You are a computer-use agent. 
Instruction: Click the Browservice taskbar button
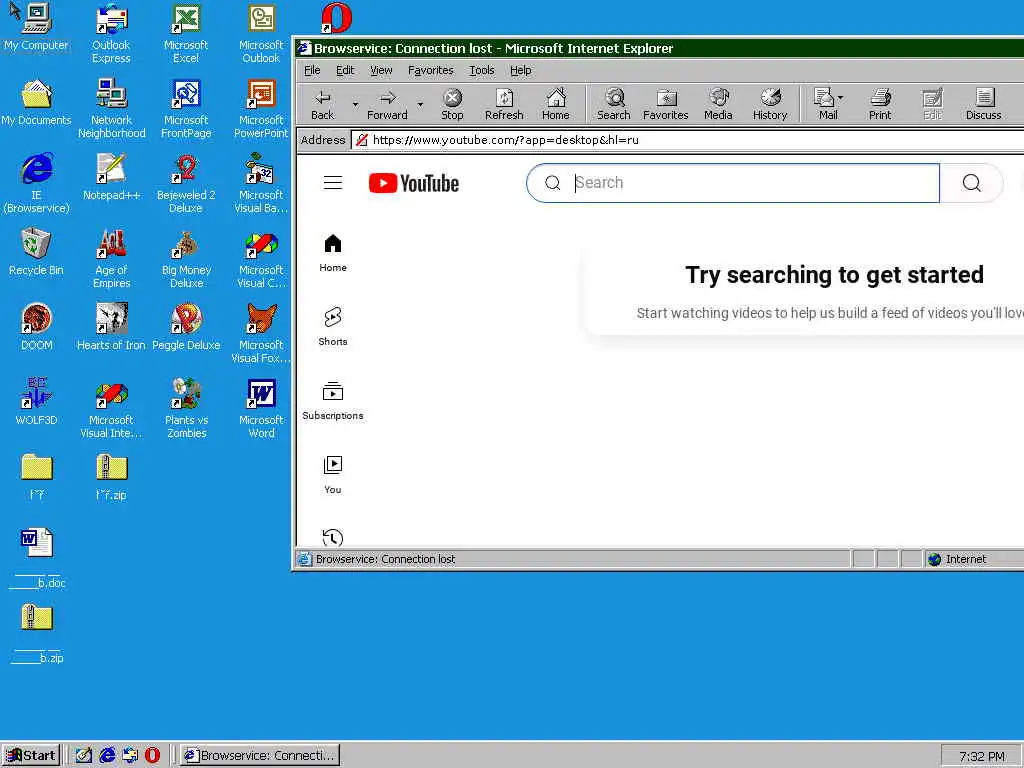[260, 756]
